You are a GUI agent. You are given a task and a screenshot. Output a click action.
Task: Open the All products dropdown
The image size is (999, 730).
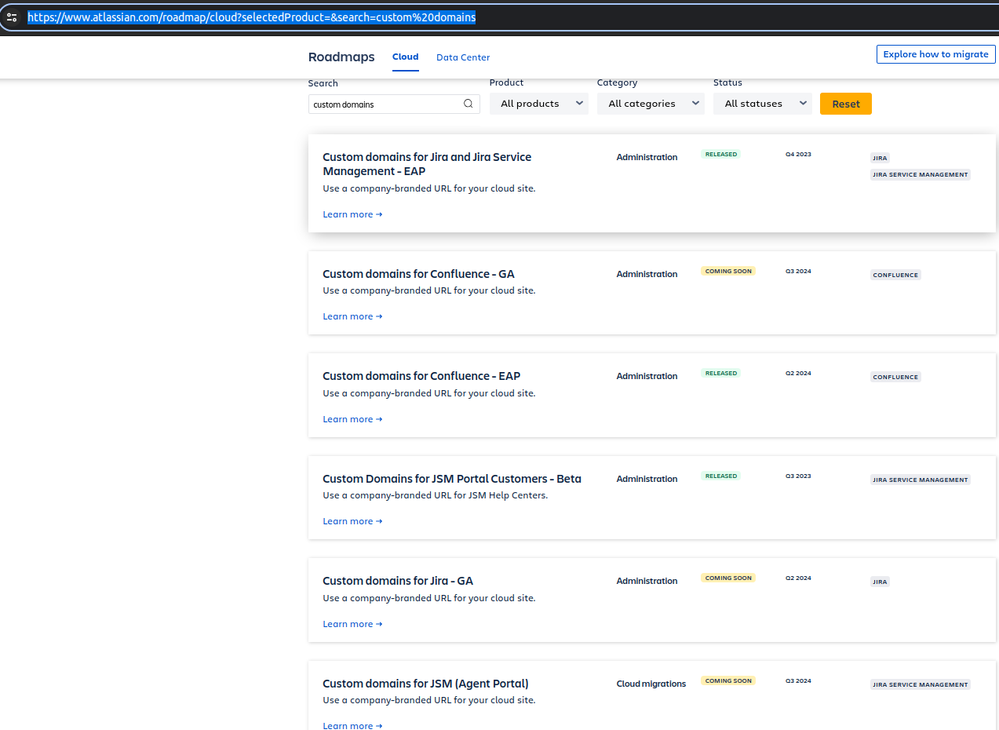pyautogui.click(x=541, y=103)
